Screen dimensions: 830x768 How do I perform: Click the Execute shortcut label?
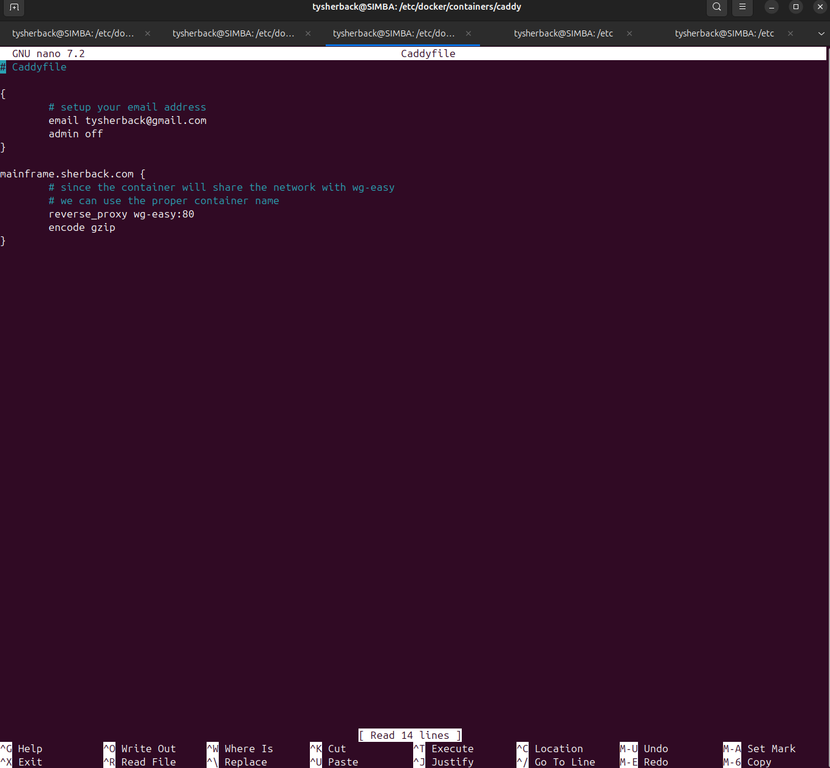click(x=453, y=748)
